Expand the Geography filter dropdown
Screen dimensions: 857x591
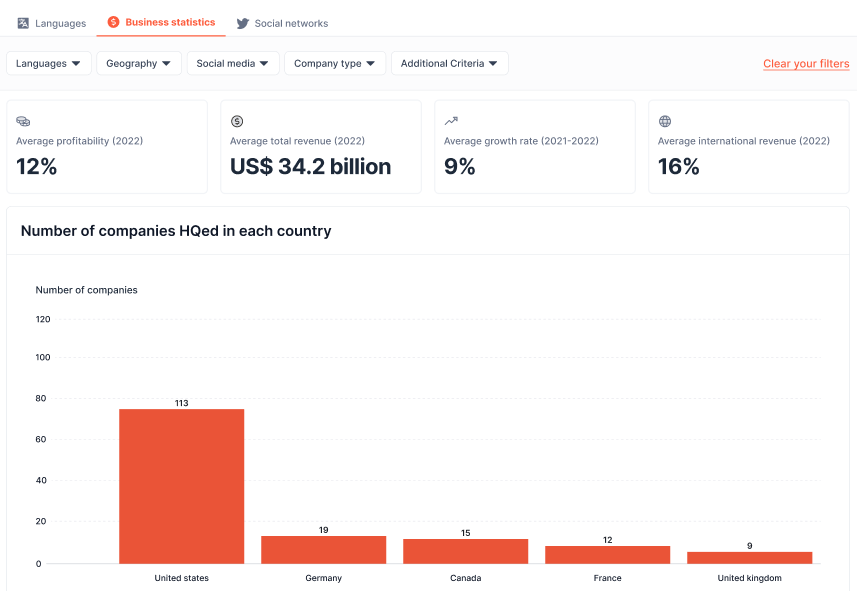tap(139, 64)
